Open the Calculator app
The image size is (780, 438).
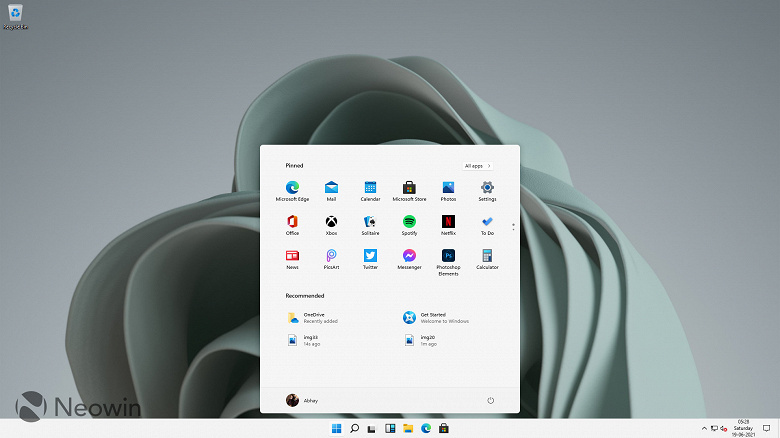coord(487,256)
